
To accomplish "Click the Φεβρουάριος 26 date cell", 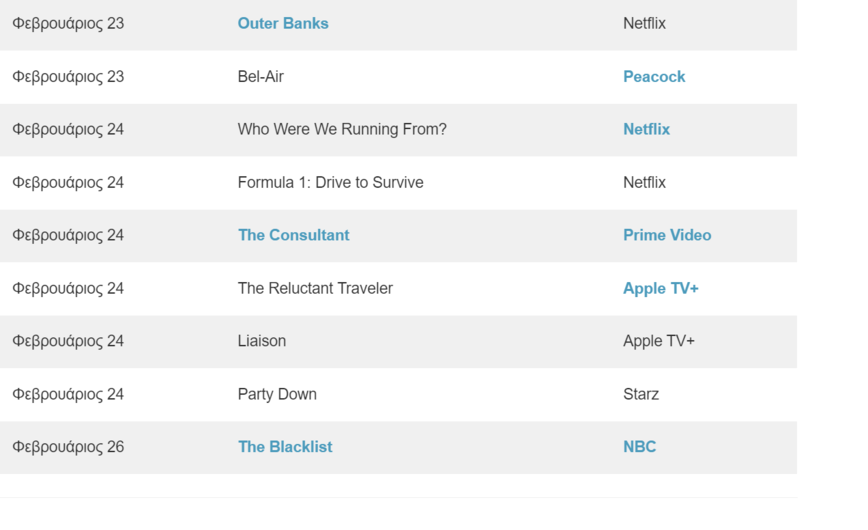I will coord(68,447).
